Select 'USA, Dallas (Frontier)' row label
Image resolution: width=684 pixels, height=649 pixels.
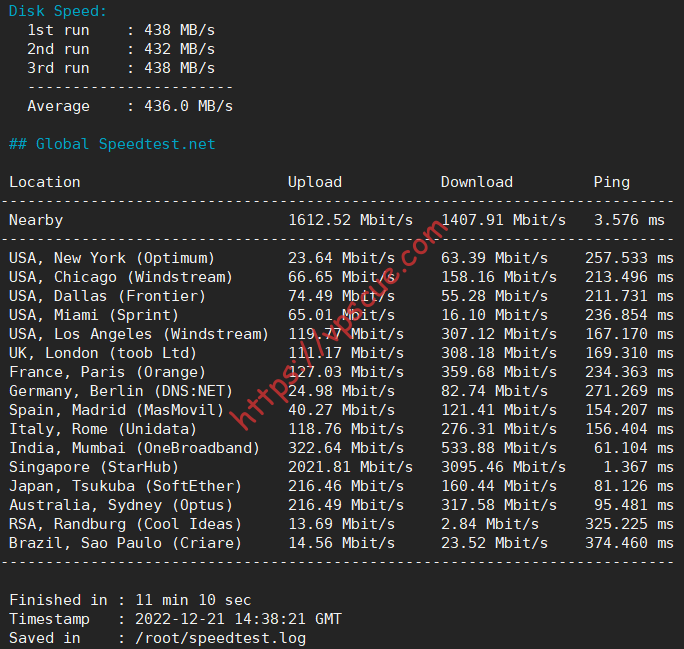pos(107,296)
